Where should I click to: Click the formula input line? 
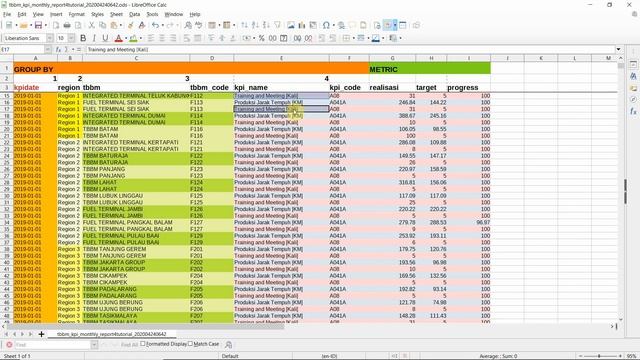tap(350, 49)
